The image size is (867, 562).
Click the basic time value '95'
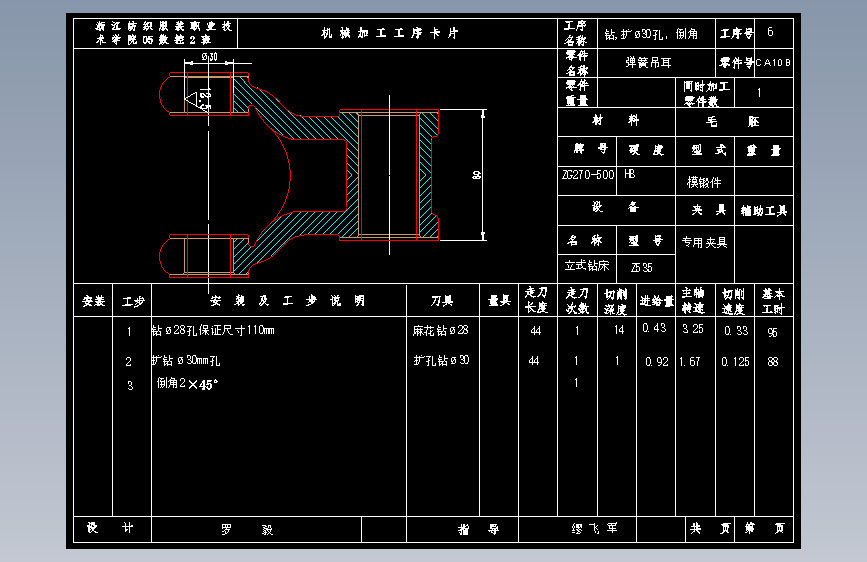pos(772,332)
